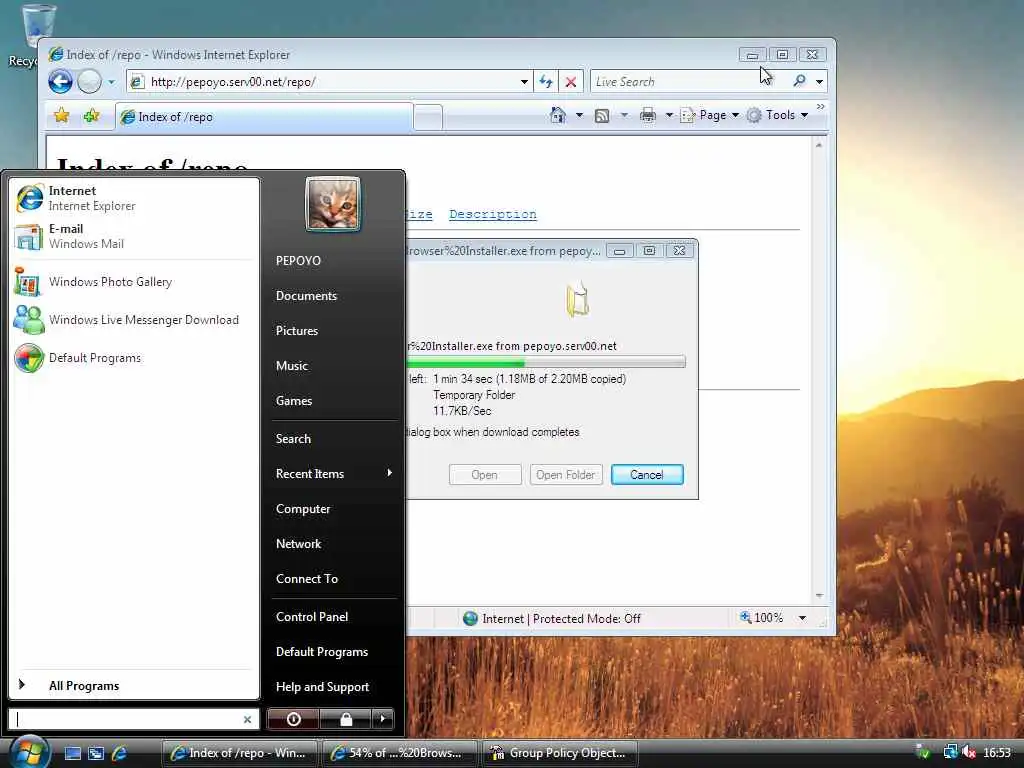The height and width of the screenshot is (768, 1024).
Task: Expand the Home button dropdown arrow
Action: point(579,116)
